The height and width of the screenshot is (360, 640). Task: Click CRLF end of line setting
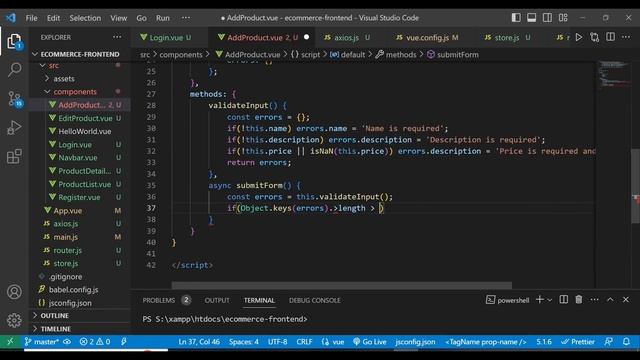click(x=304, y=342)
